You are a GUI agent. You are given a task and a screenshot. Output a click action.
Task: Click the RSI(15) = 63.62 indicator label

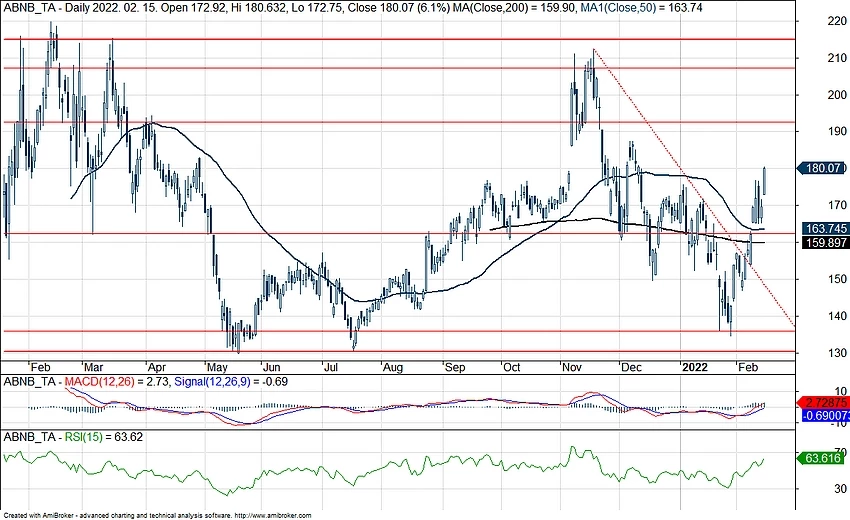click(x=104, y=437)
